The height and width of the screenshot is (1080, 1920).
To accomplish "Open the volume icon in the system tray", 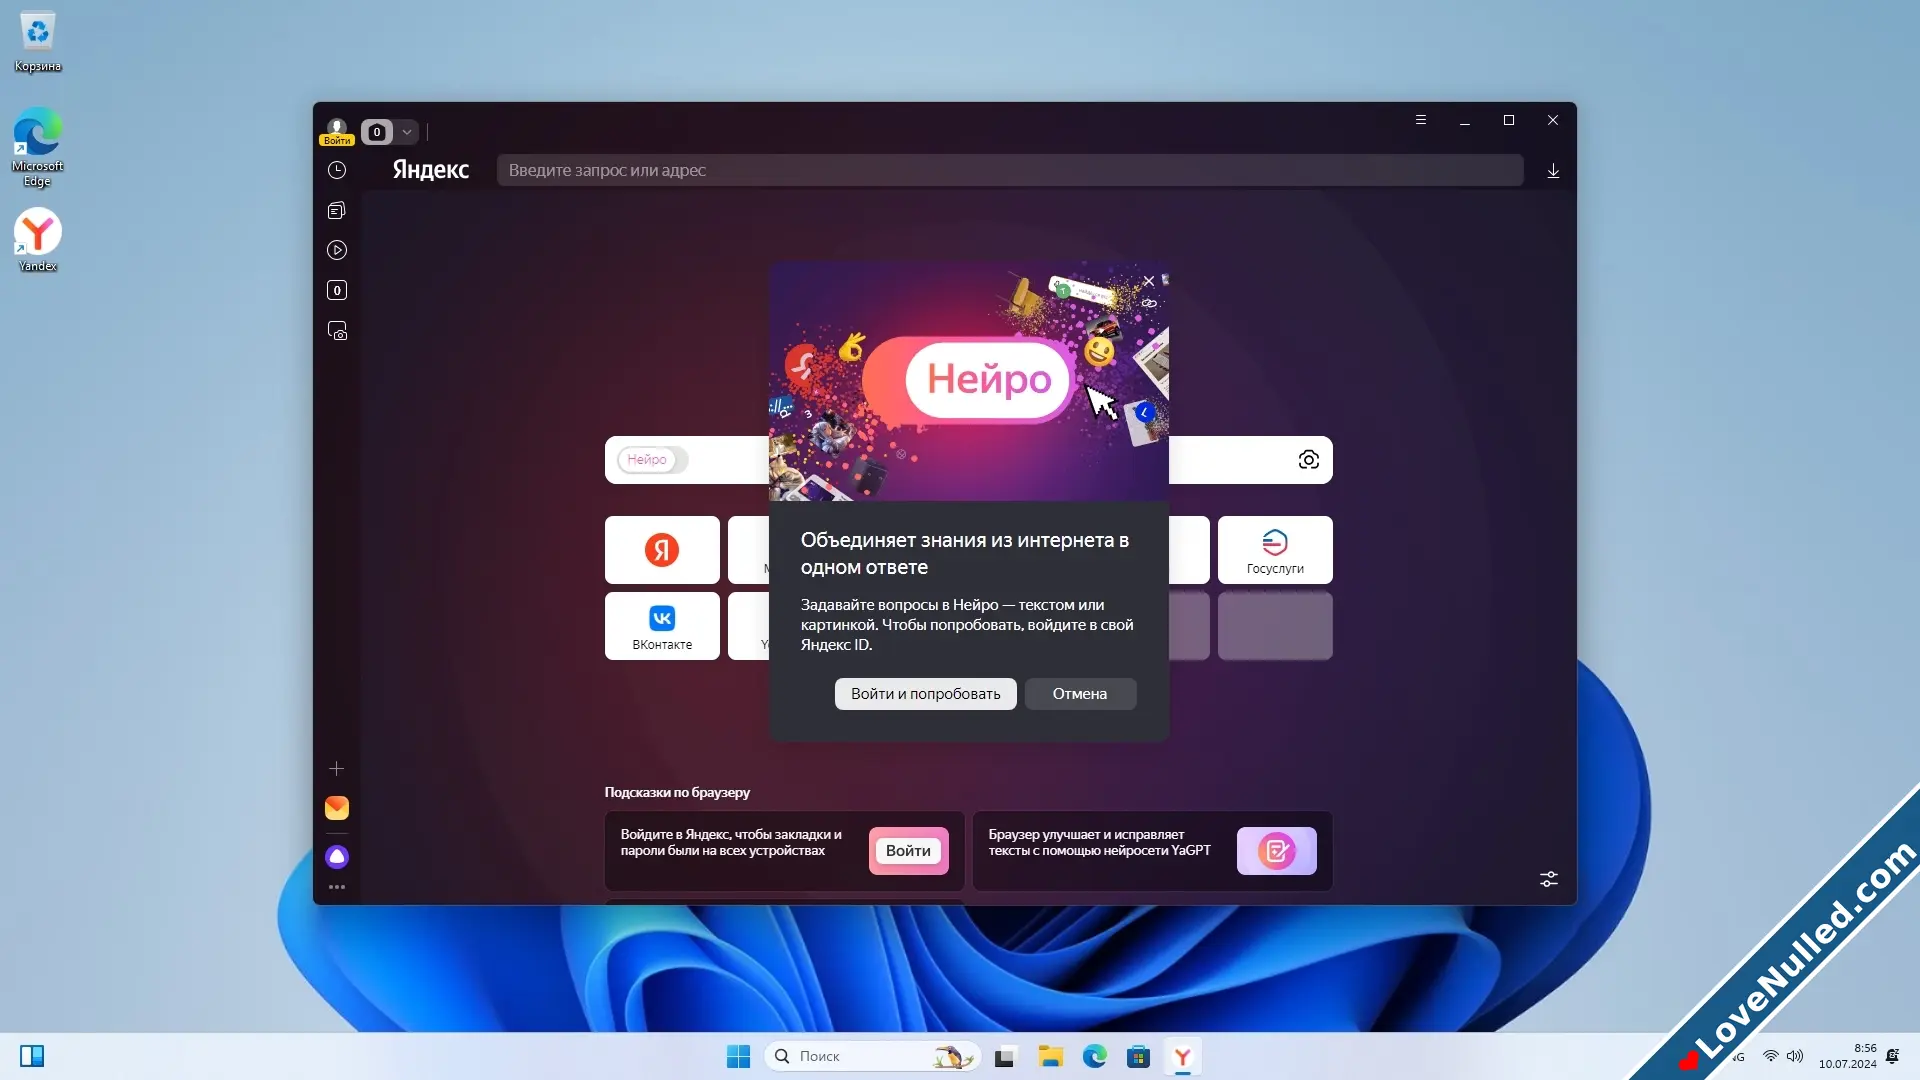I will tap(1795, 1056).
